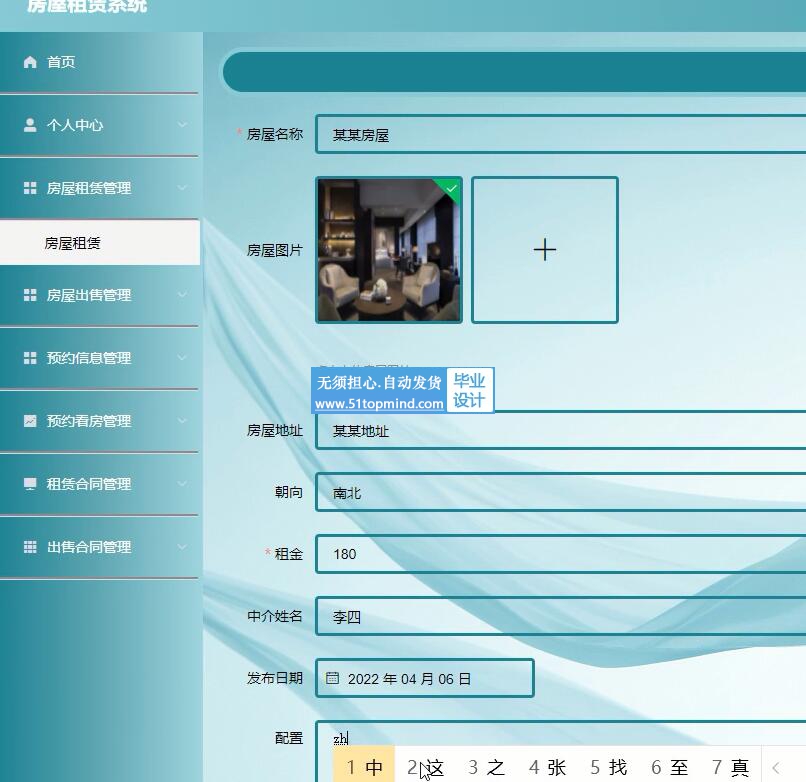Open the 出售合同管理 menu

(99, 547)
